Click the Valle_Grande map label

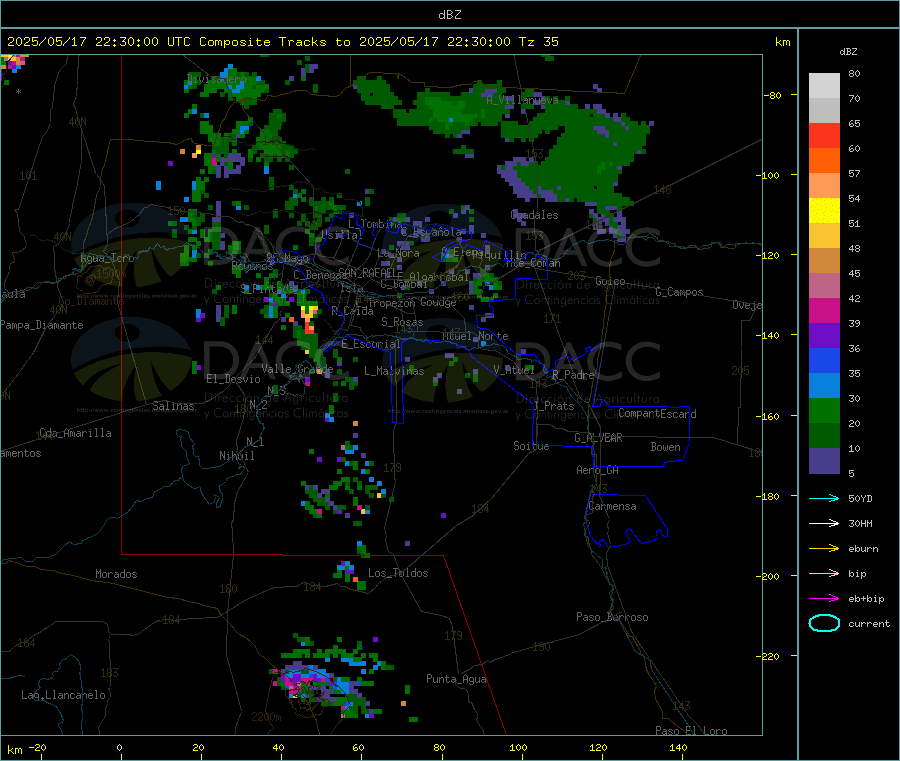(297, 369)
